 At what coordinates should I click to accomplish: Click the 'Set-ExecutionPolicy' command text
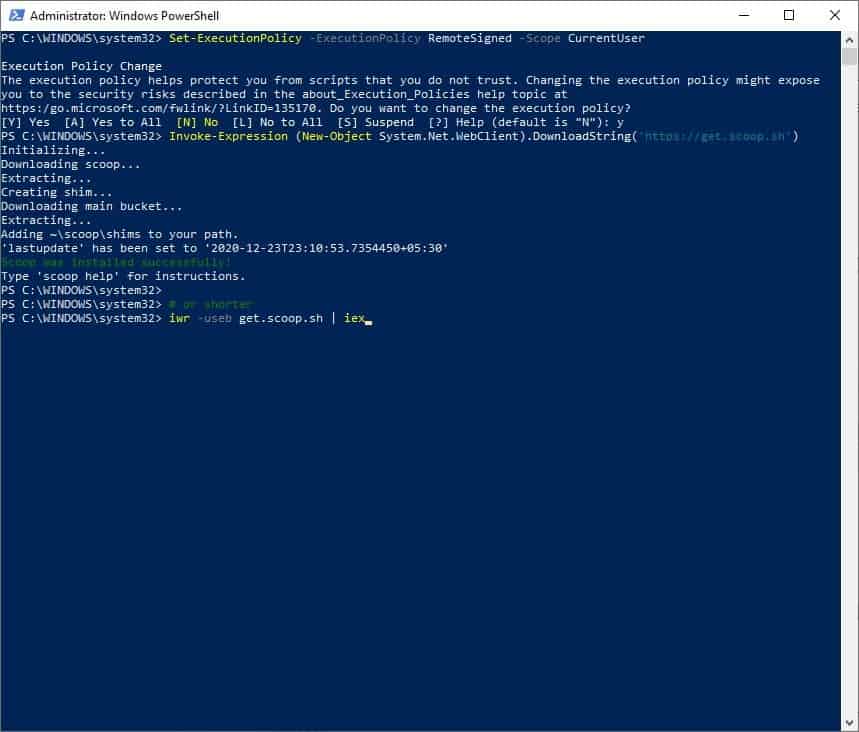point(235,38)
